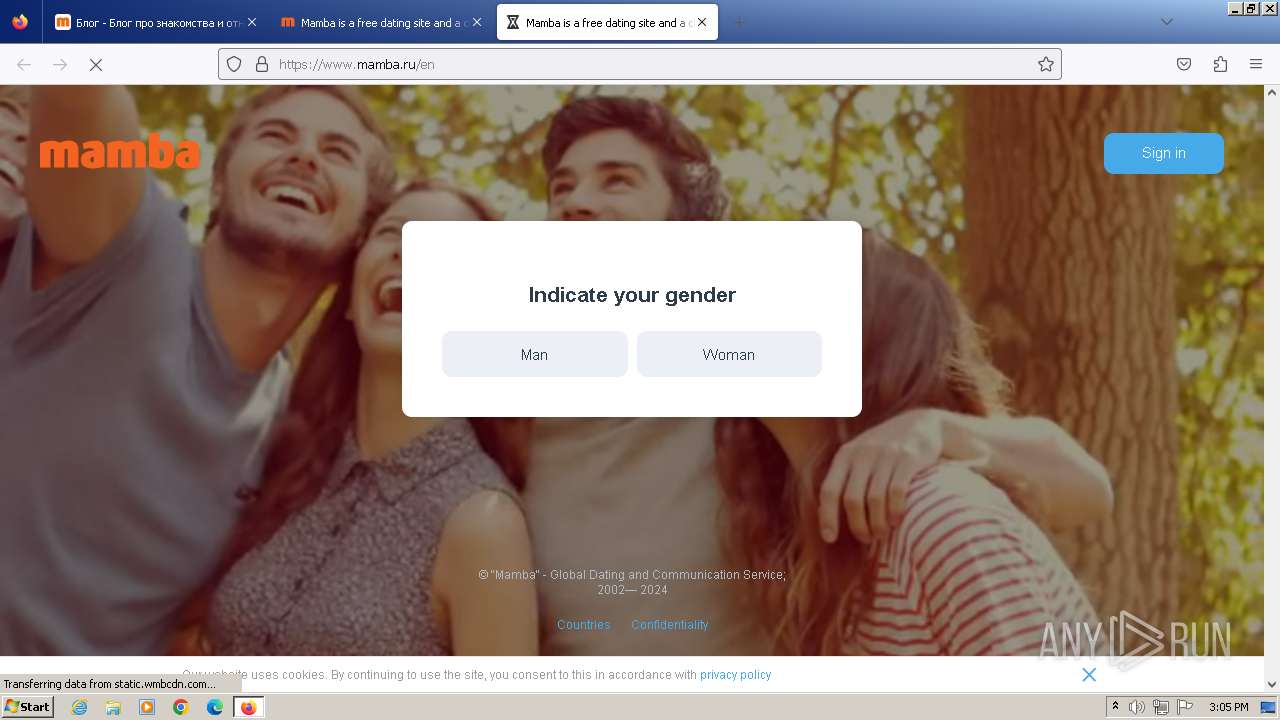Select the Firefox taskbar button
Screen dimensions: 1280x720
[x=248, y=707]
